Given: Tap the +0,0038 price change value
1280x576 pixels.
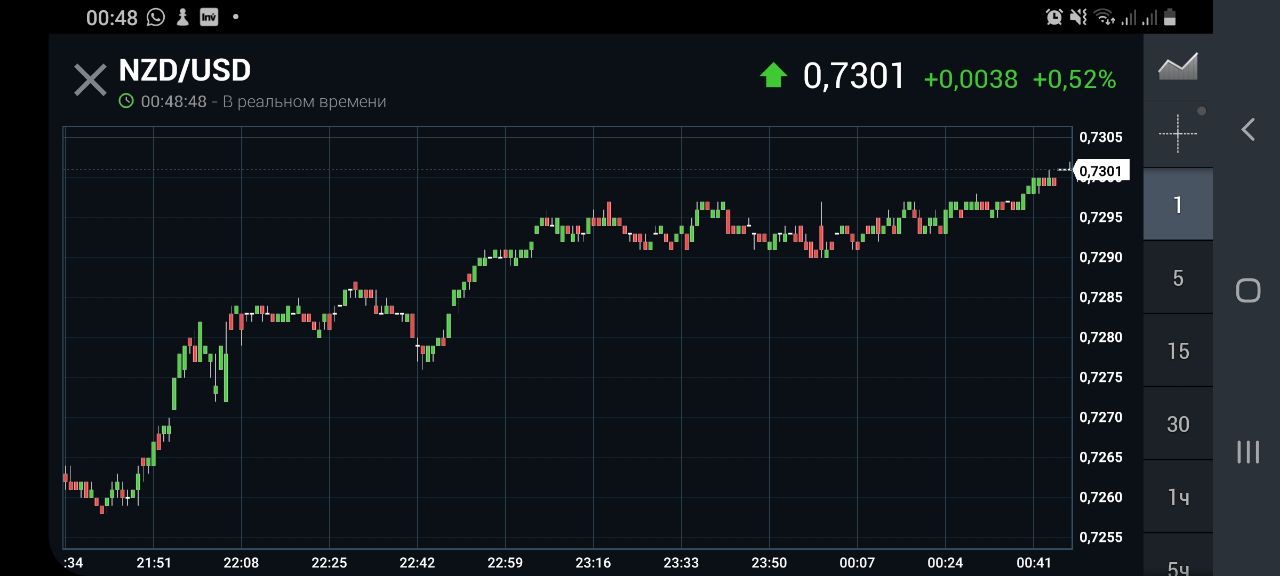Looking at the screenshot, I should tap(970, 79).
